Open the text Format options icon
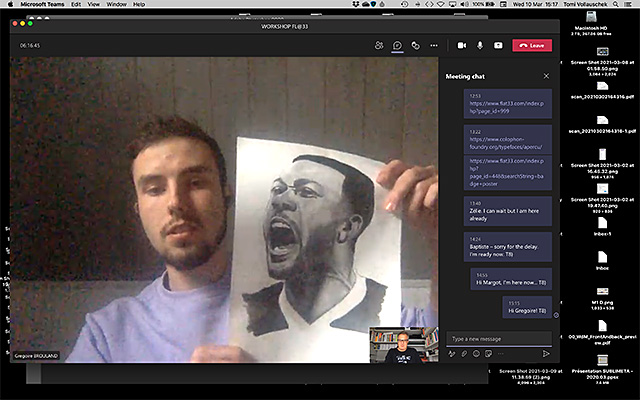The height and width of the screenshot is (400, 640). coord(451,354)
